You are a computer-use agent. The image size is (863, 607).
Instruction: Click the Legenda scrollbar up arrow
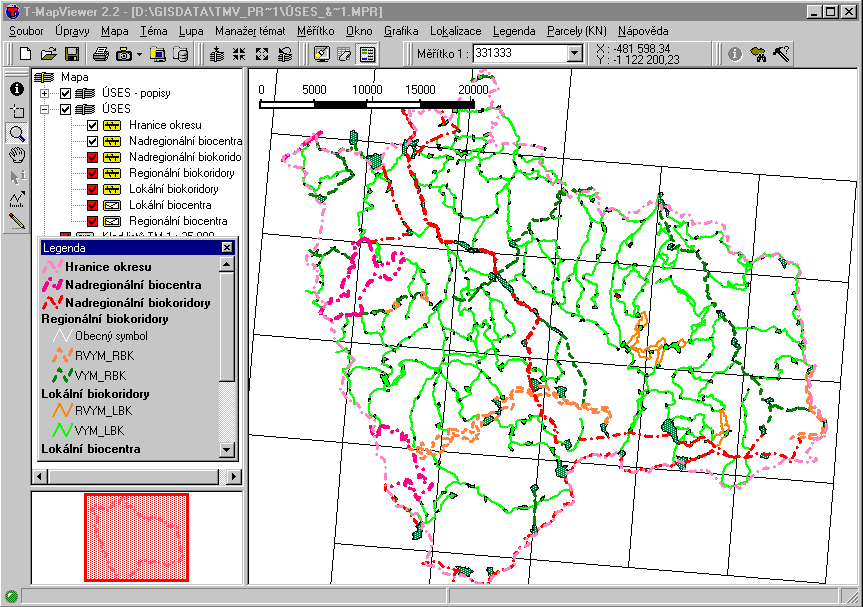[x=227, y=265]
